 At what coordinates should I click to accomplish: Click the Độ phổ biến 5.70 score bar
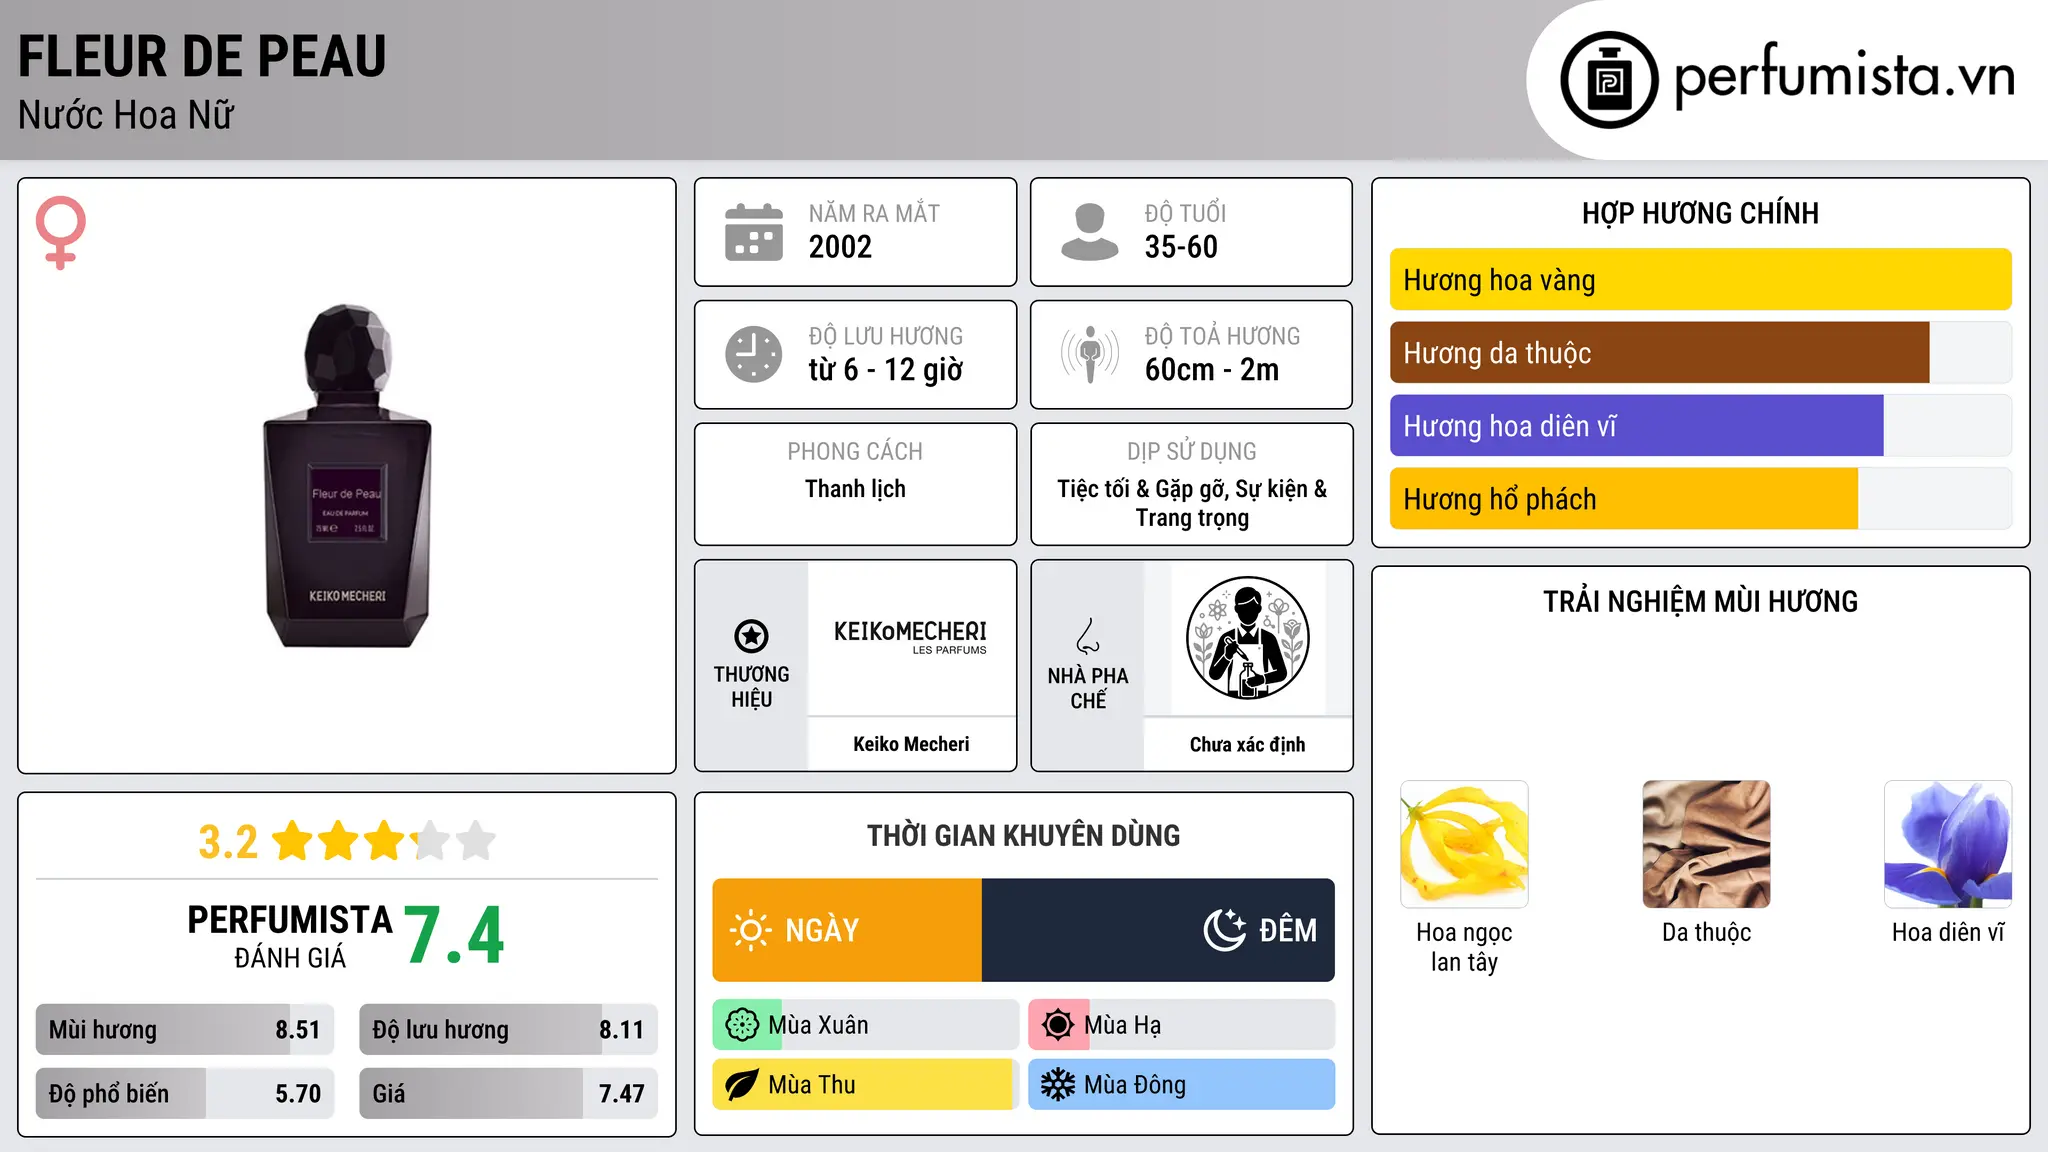pyautogui.click(x=185, y=1094)
